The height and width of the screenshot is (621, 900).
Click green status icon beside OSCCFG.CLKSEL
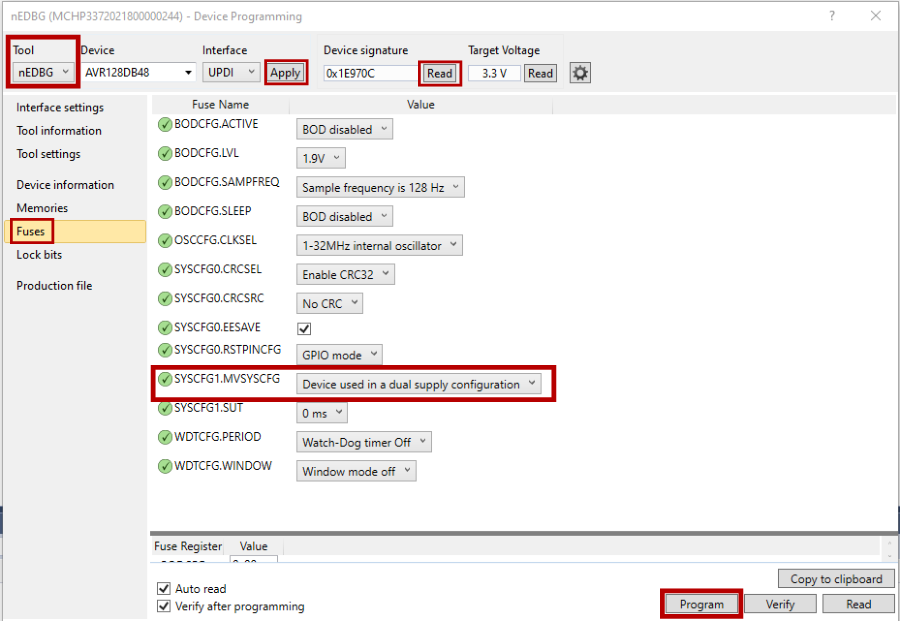tap(165, 241)
